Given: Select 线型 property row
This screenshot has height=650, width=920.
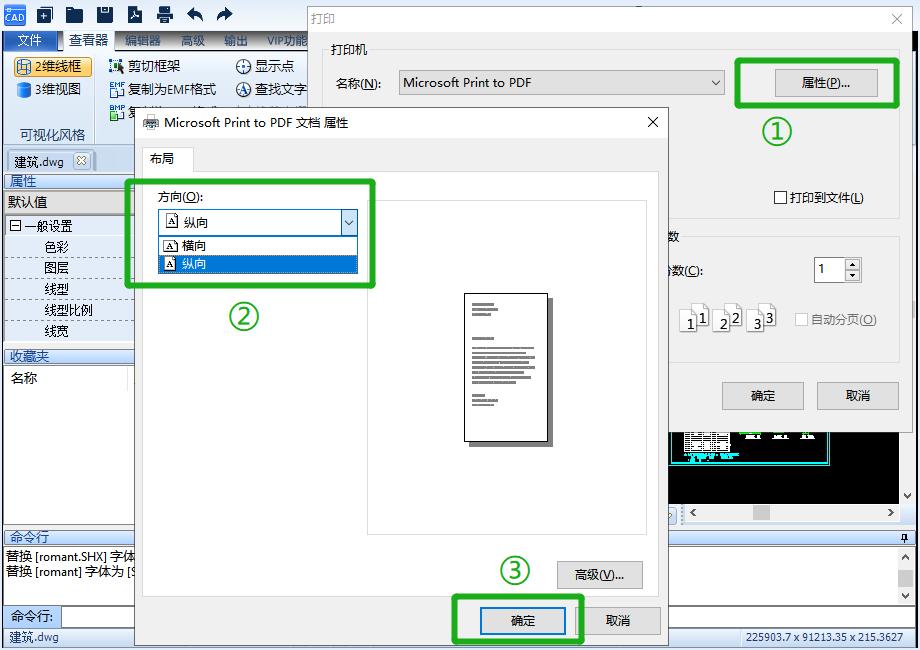Looking at the screenshot, I should tap(69, 289).
